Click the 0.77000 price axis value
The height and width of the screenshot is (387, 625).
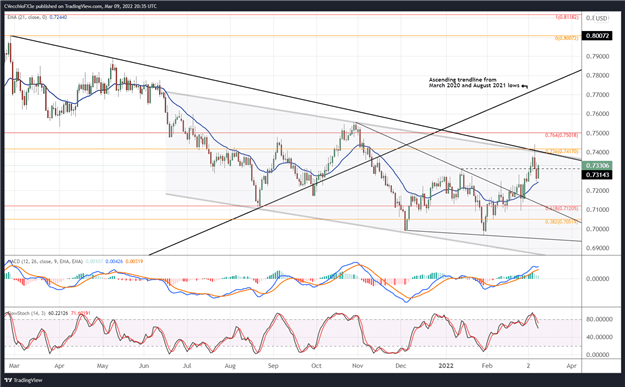coord(597,95)
